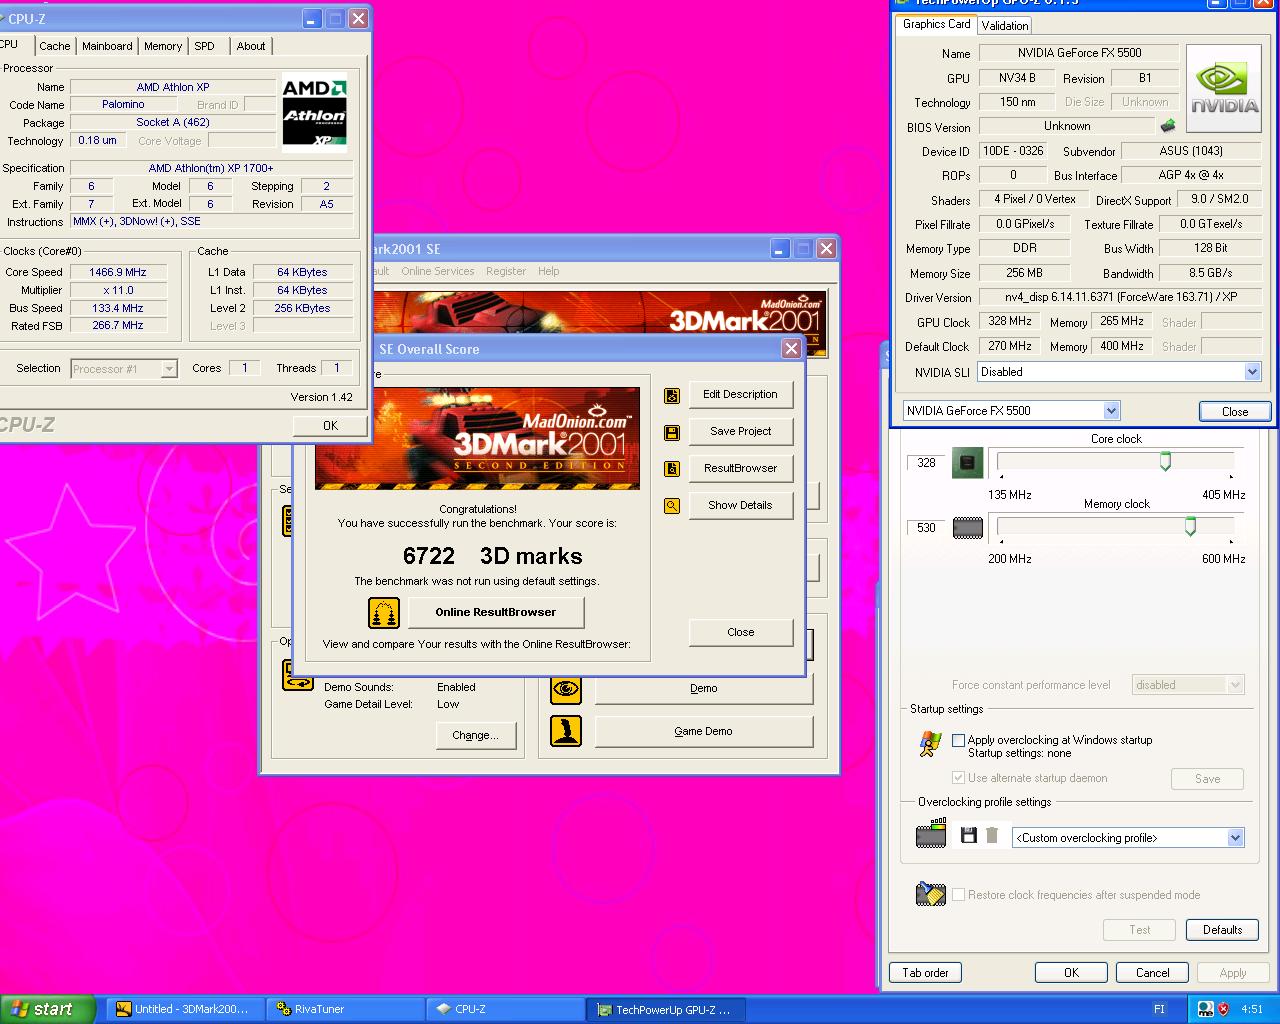Click the delete overclocking profile trash icon
Screen dimensions: 1280x1024
point(992,835)
